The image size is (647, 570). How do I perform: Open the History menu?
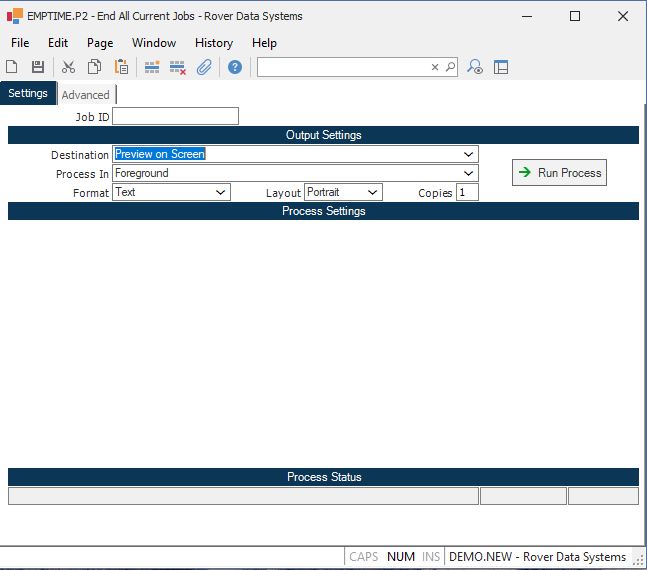coord(213,43)
